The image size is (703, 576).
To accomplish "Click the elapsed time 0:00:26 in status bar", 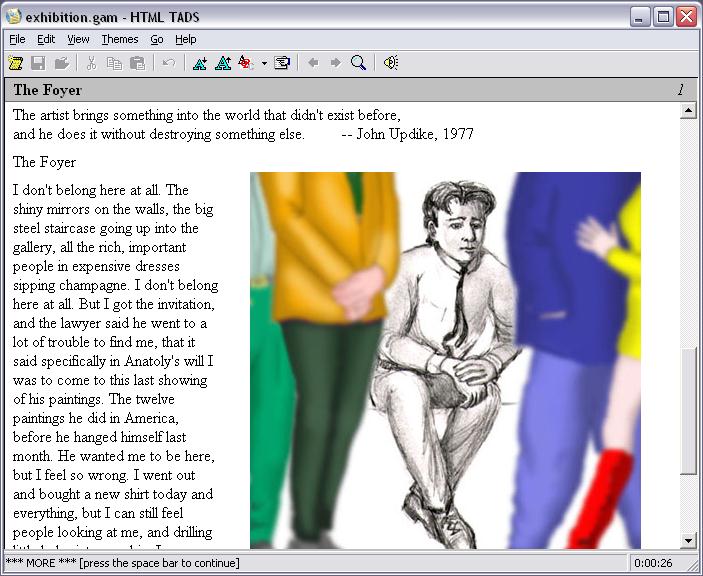I will tap(653, 563).
